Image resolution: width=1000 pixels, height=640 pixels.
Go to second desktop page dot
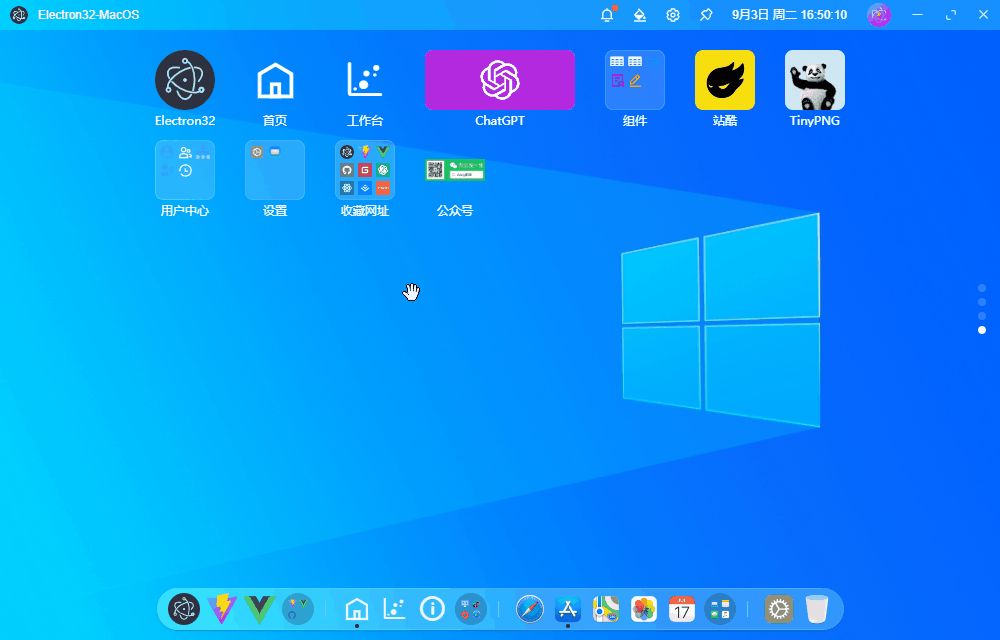coord(982,302)
